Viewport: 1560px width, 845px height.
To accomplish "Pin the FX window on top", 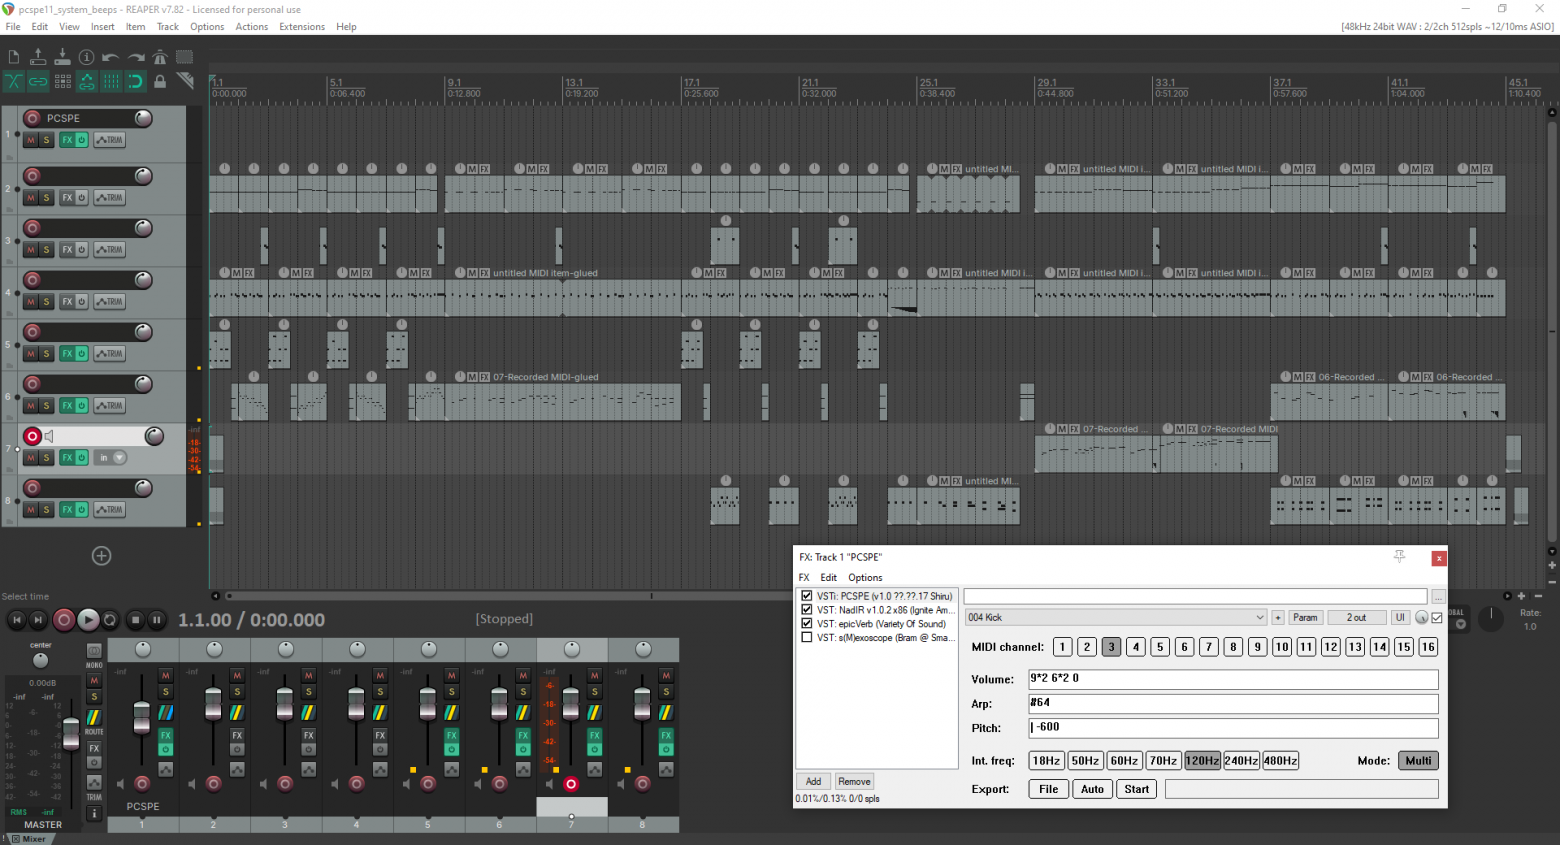I will pyautogui.click(x=1399, y=557).
